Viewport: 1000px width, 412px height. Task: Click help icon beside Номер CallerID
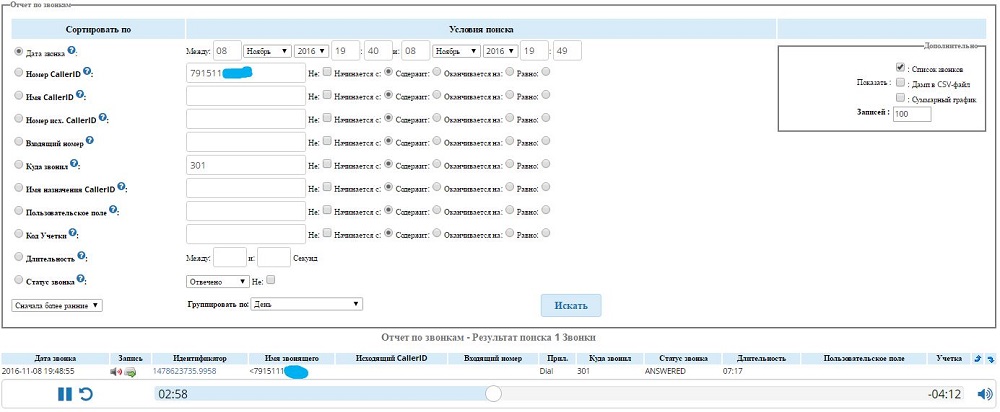coord(88,72)
